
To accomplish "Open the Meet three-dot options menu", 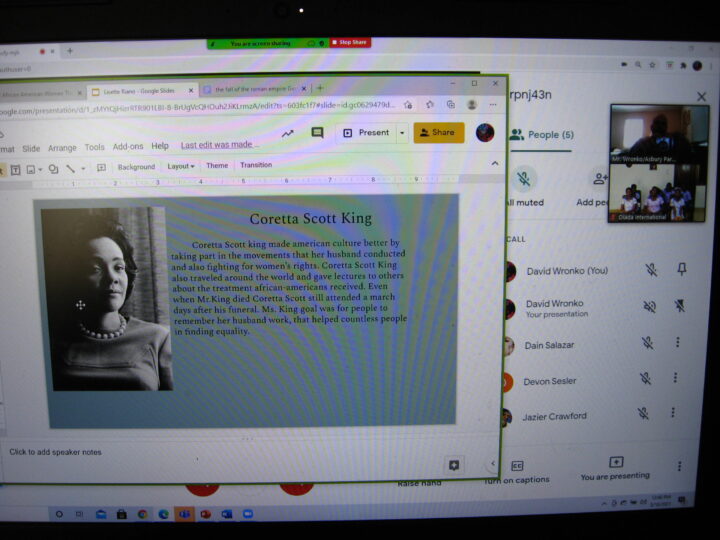I will (679, 466).
